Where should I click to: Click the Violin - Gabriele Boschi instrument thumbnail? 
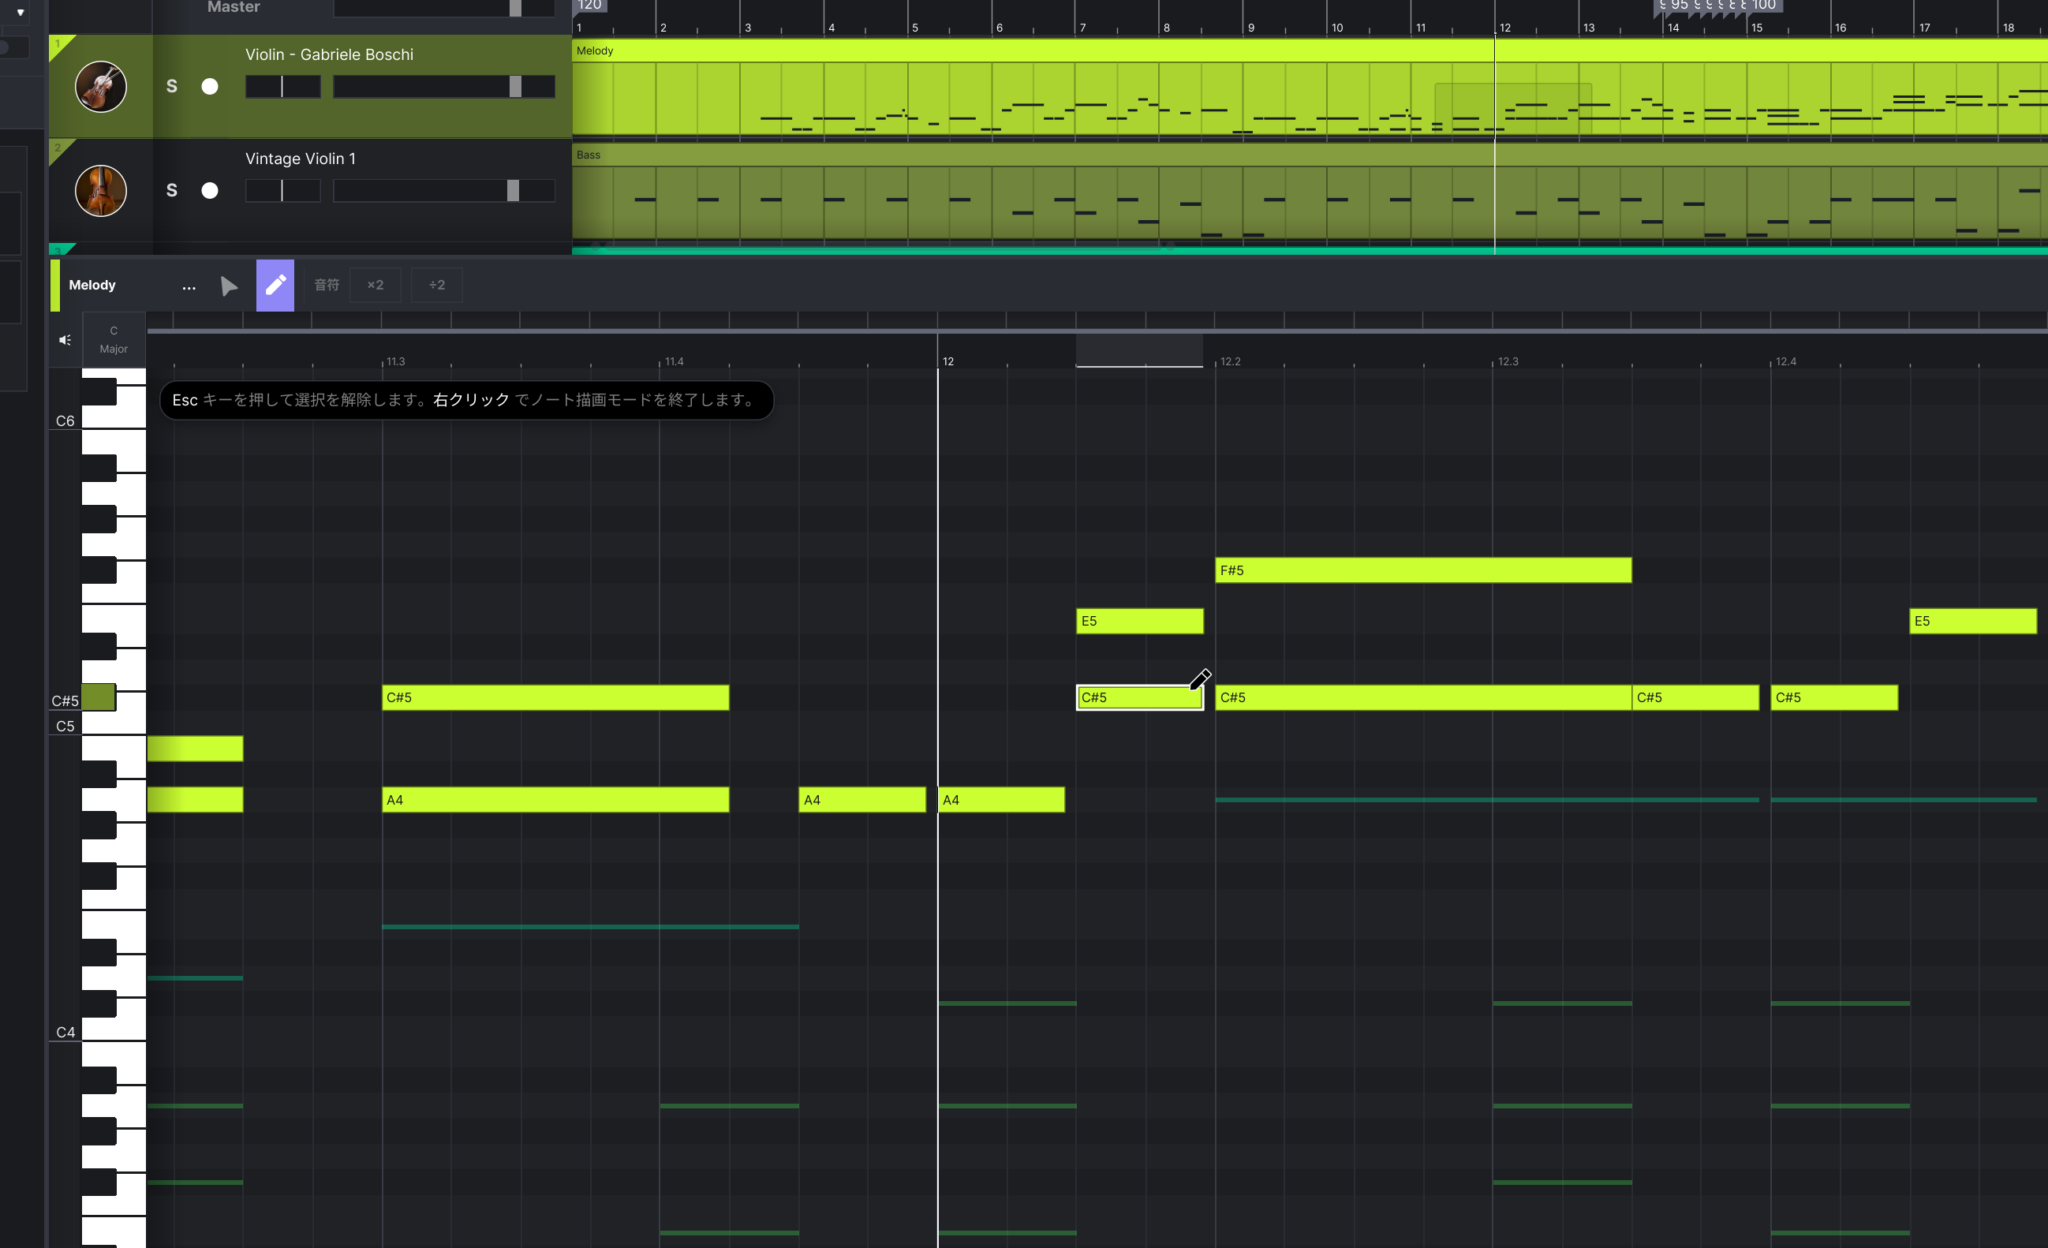coord(100,86)
